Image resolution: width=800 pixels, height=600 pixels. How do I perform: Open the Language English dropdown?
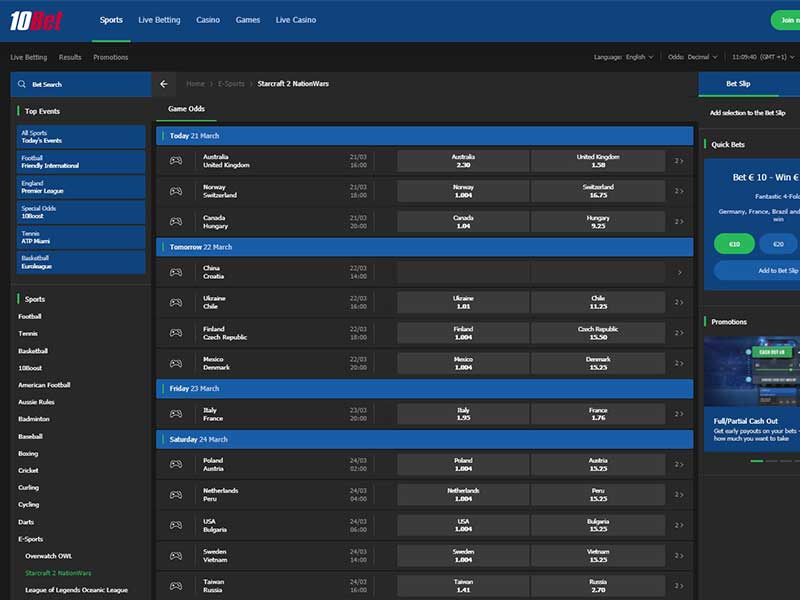(x=623, y=57)
